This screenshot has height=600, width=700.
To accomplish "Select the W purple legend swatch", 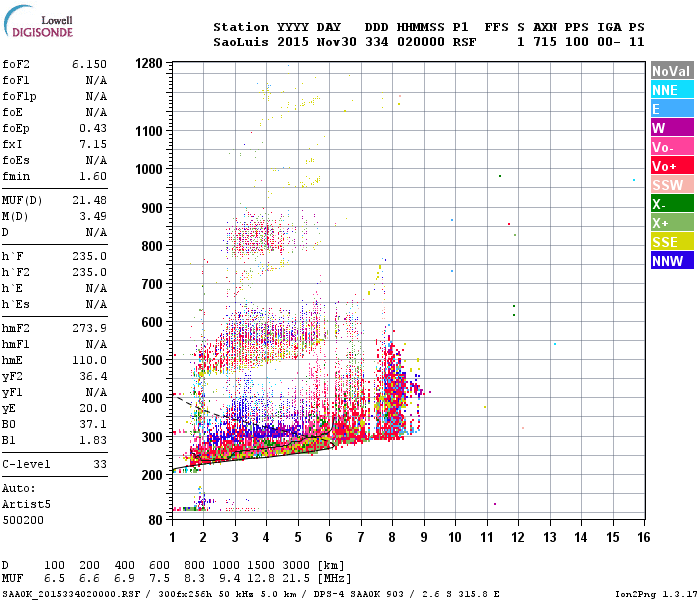I will pyautogui.click(x=672, y=128).
